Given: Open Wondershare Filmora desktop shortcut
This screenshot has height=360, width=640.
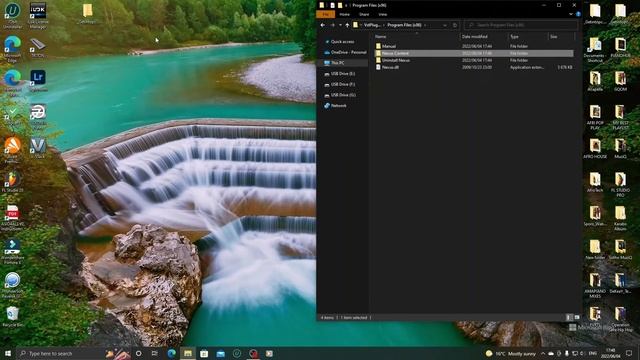Looking at the screenshot, I should point(13,252).
